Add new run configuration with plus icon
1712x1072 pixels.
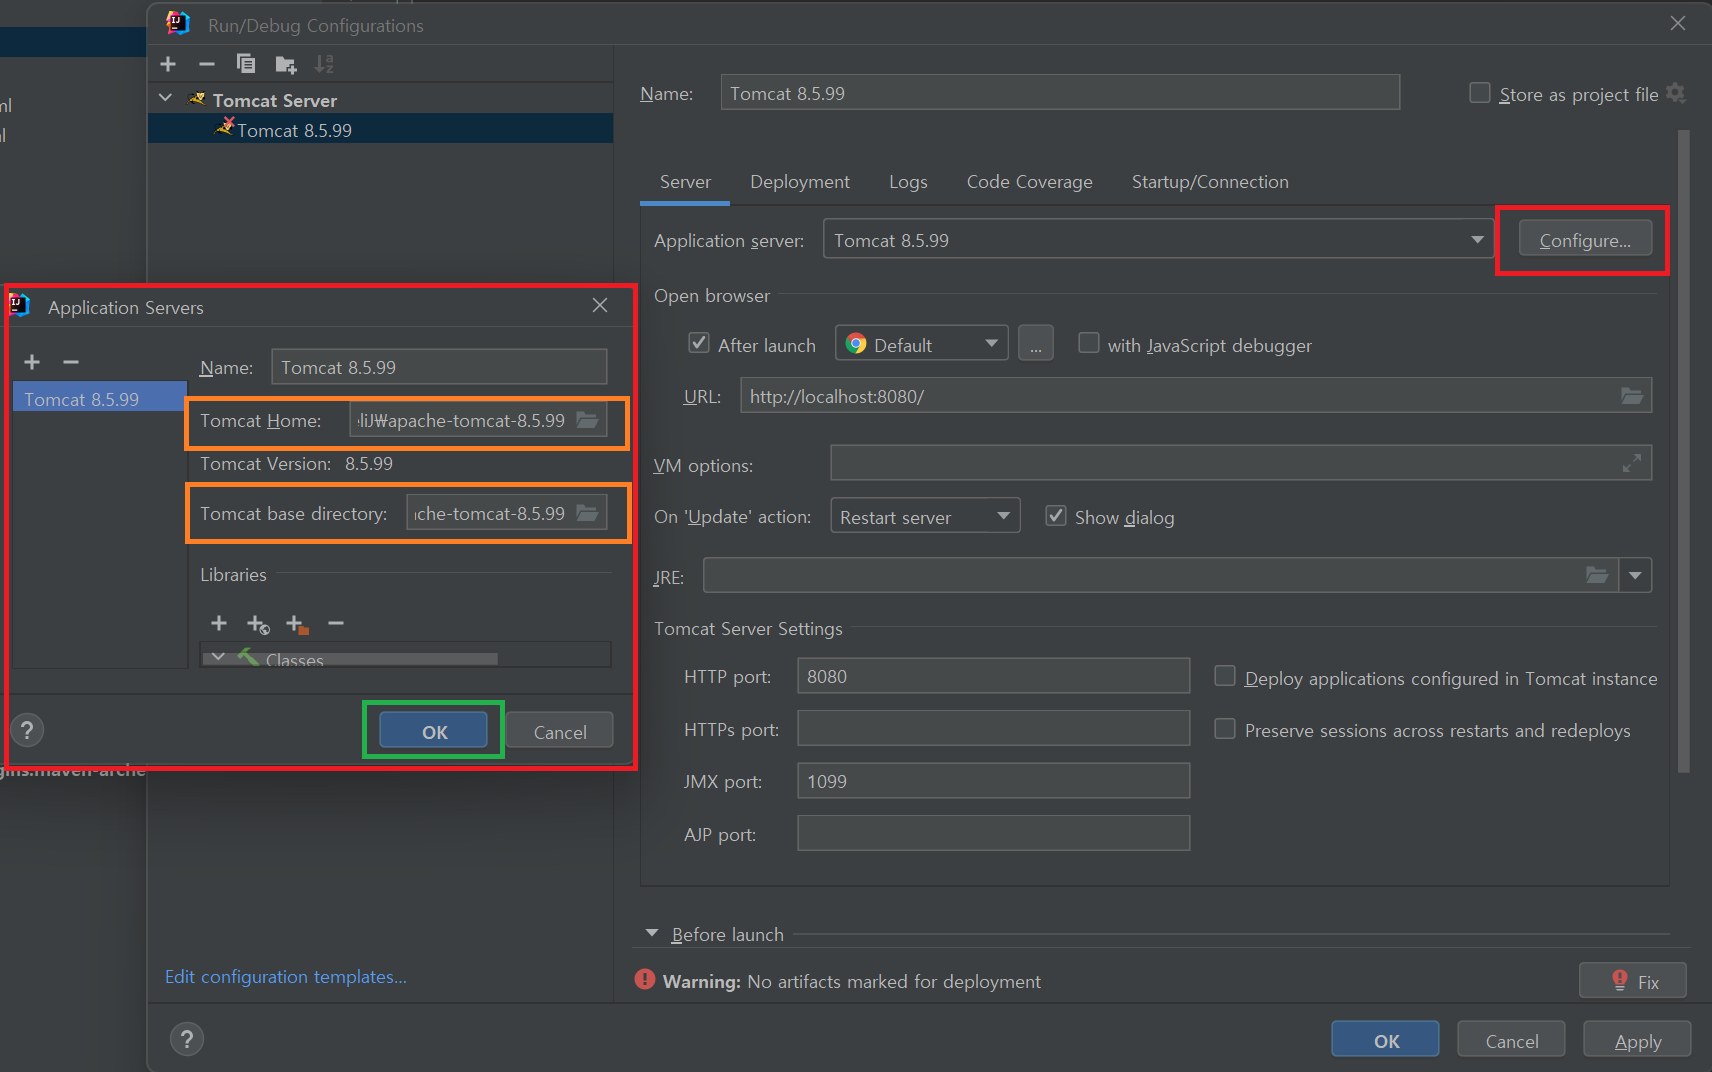pos(168,64)
